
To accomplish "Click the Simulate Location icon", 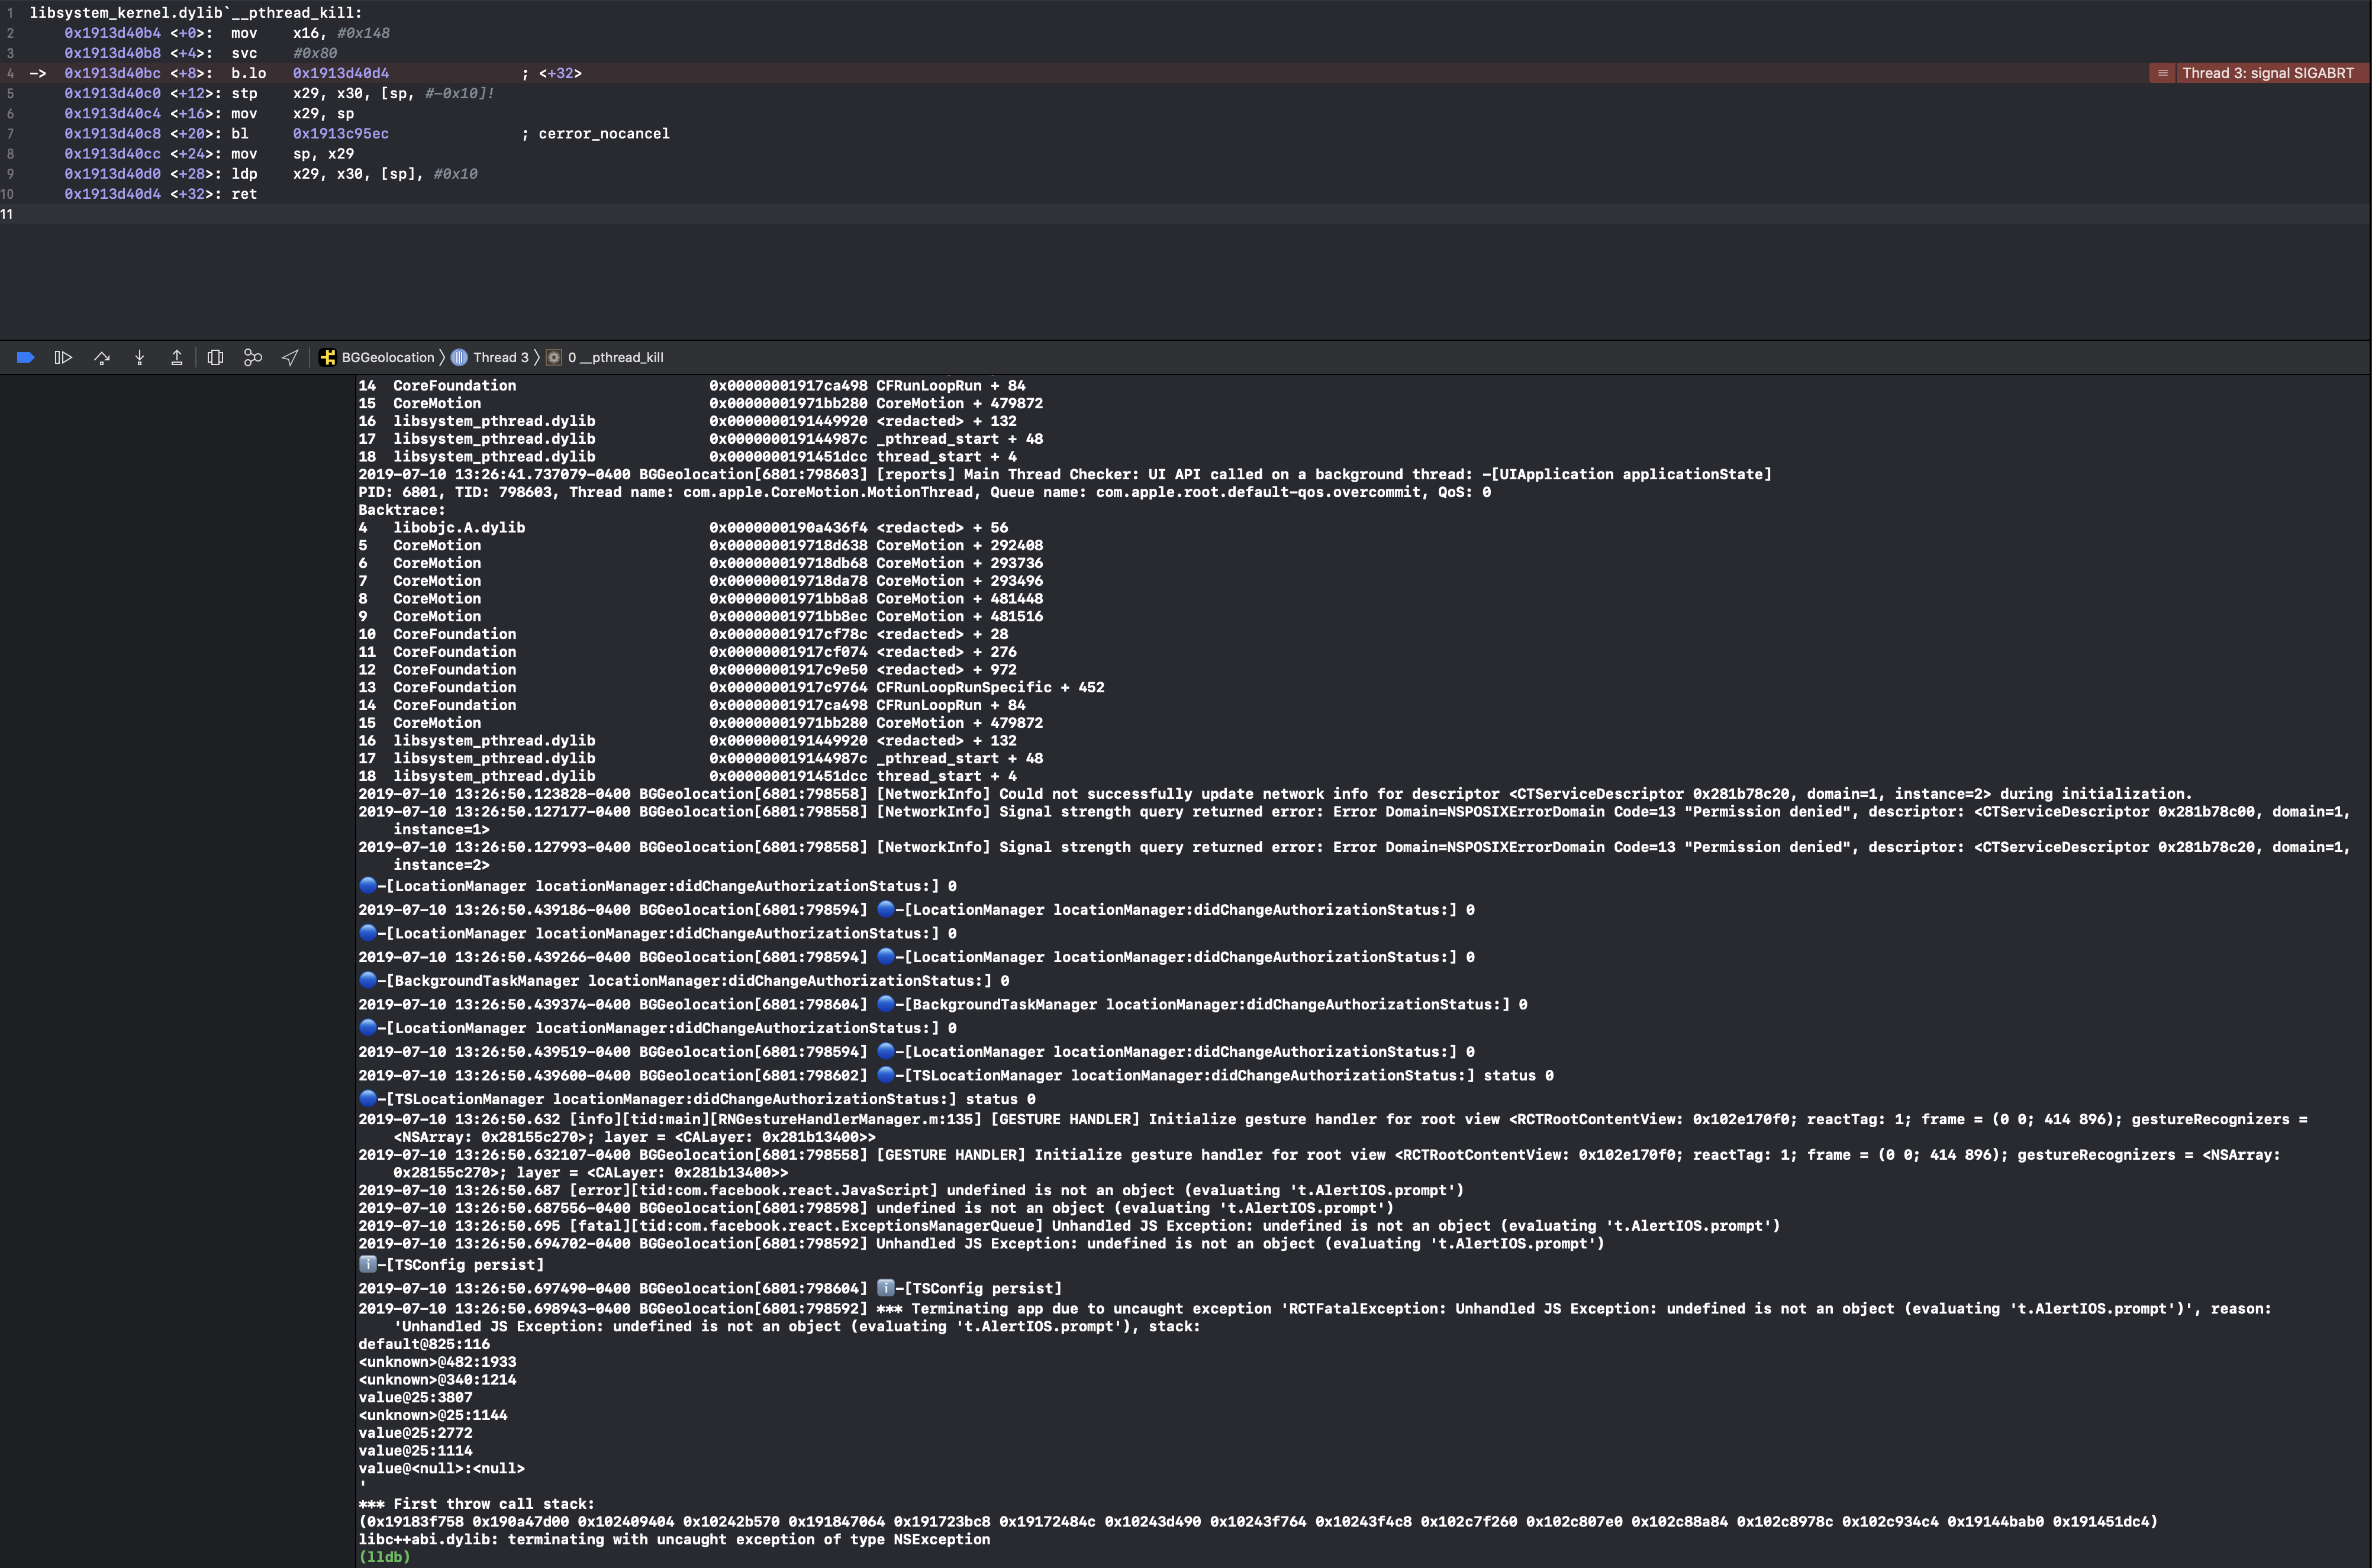I will (290, 357).
